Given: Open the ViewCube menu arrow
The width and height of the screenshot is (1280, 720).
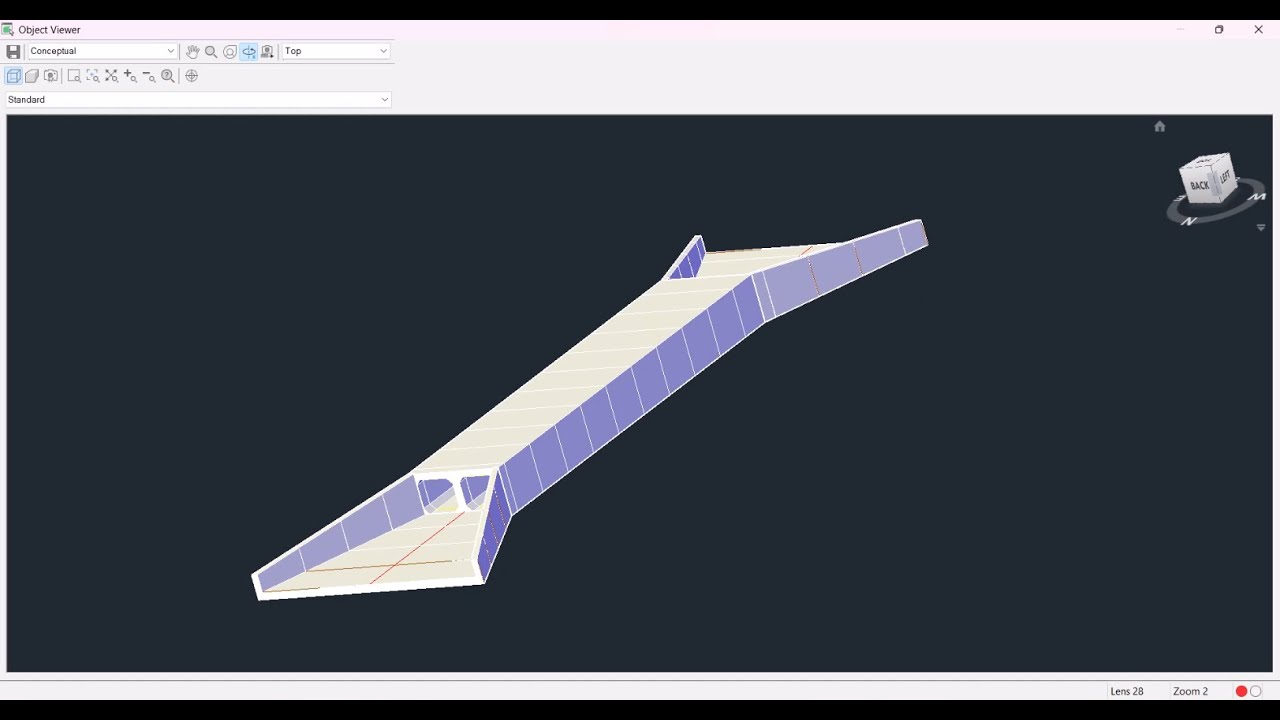Looking at the screenshot, I should 1261,228.
